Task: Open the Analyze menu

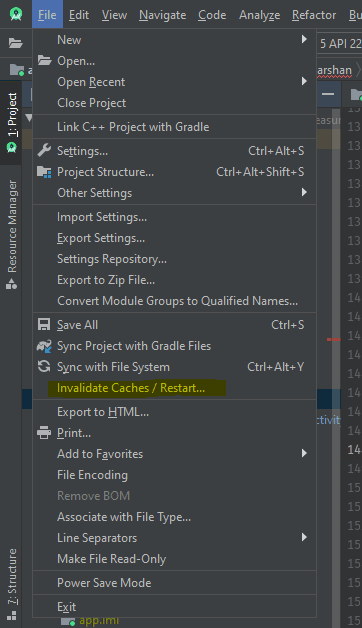Action: [x=259, y=15]
